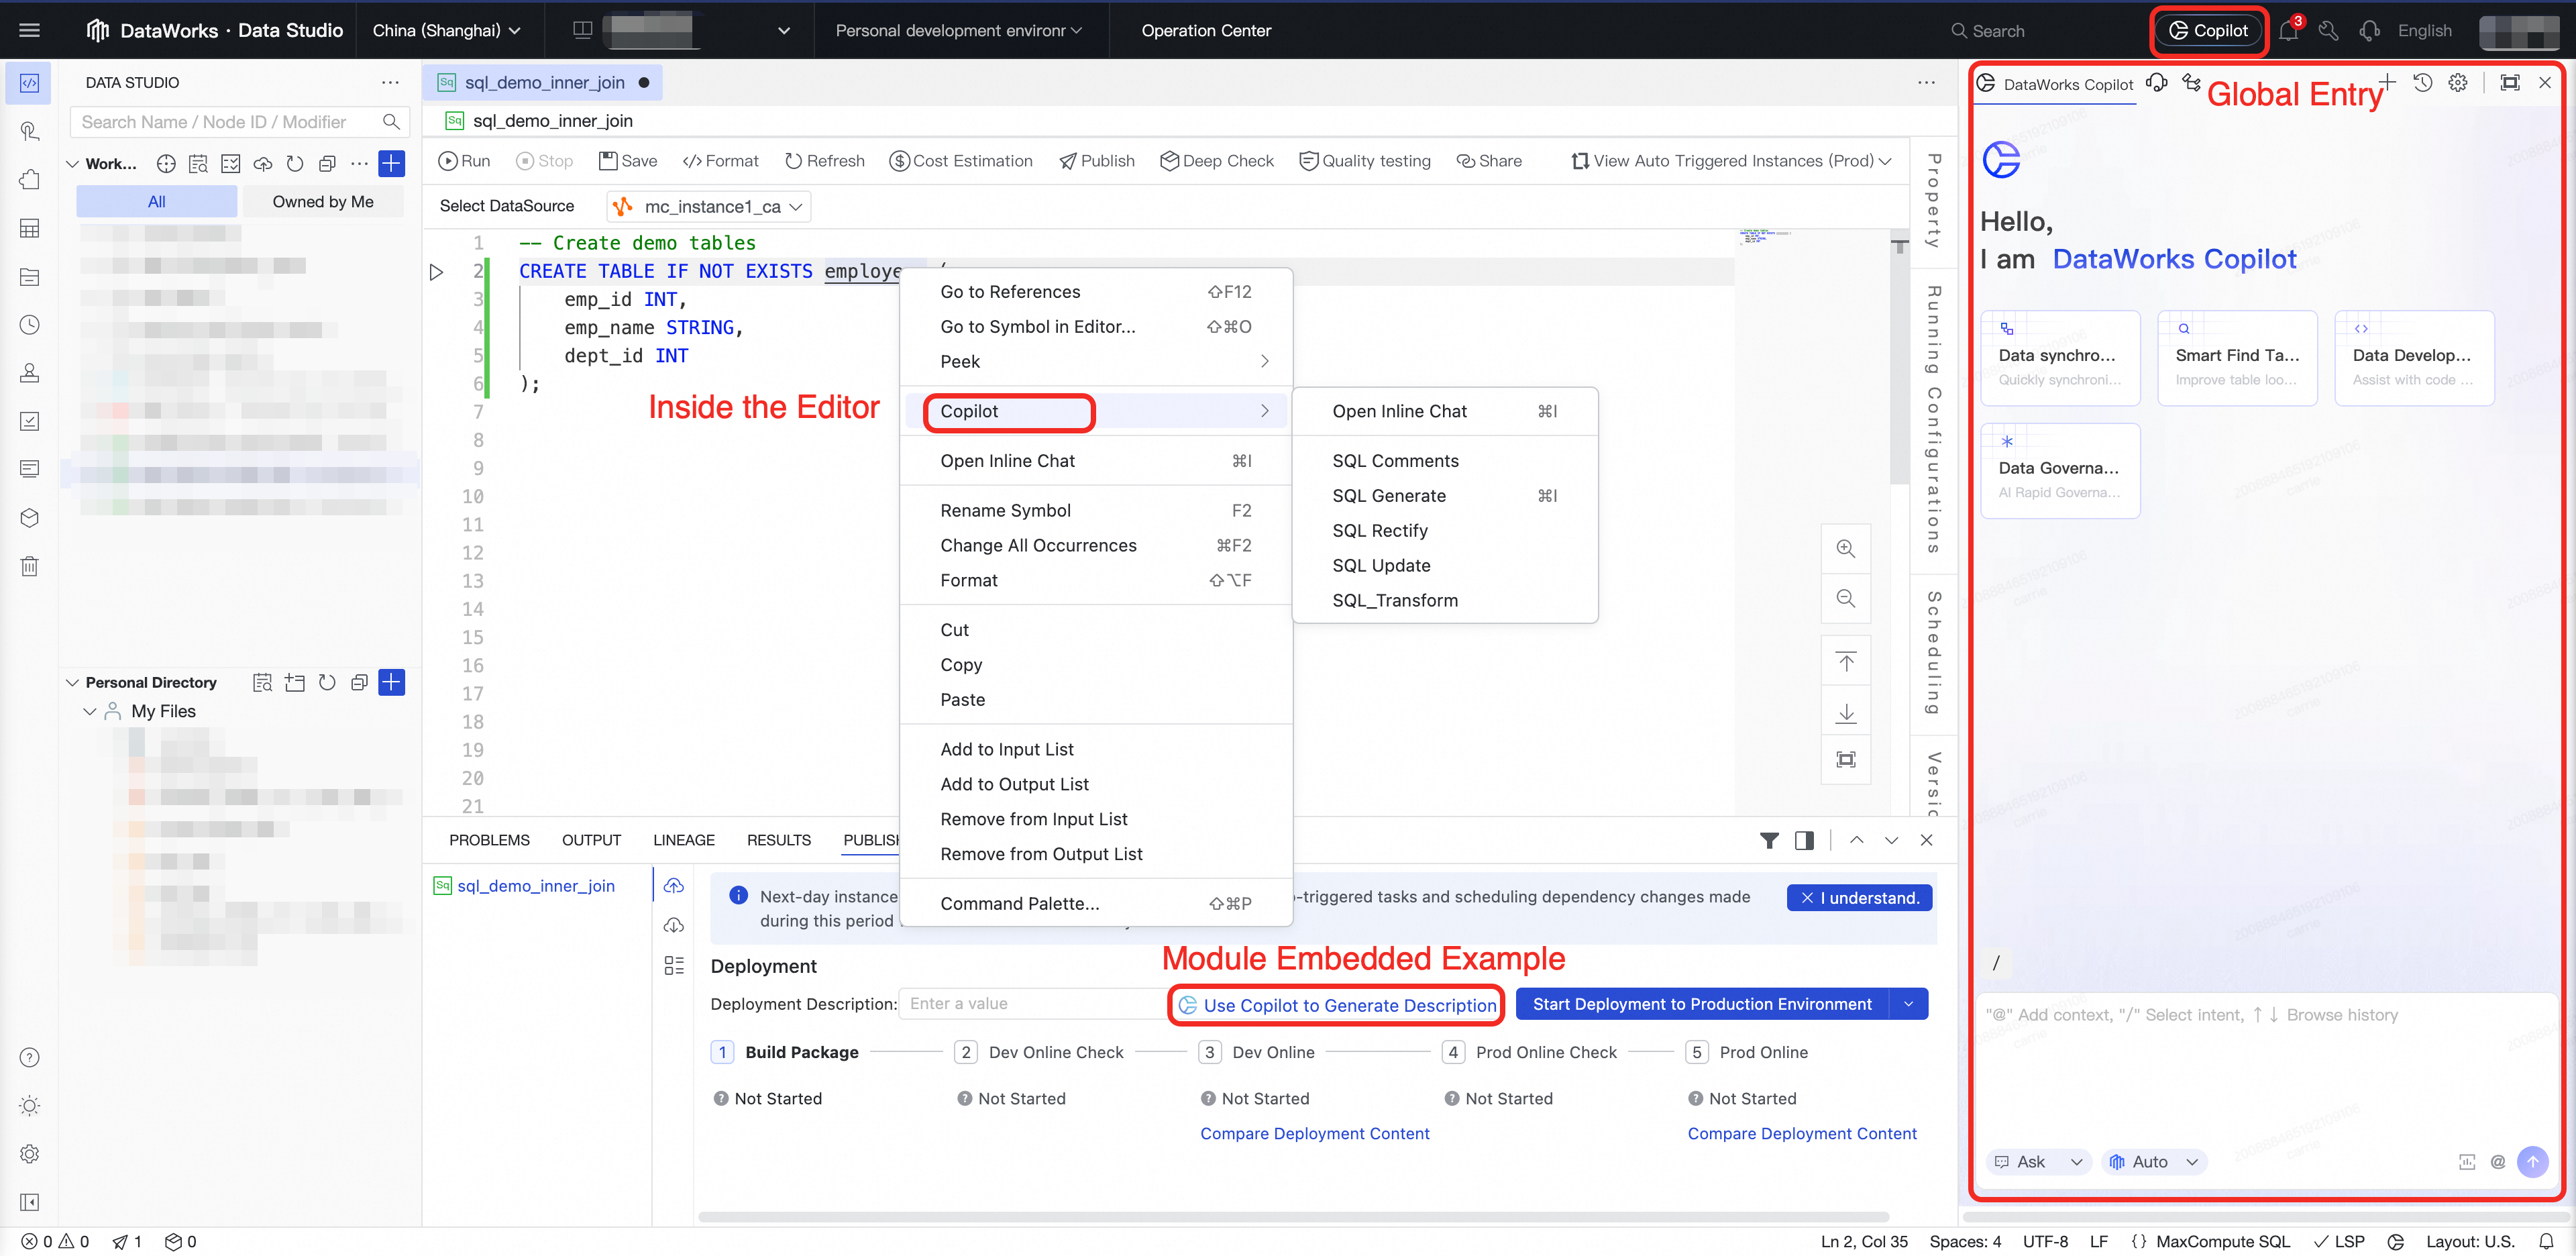Expand the China (Shanghai) region dropdown
This screenshot has width=2576, height=1256.
pos(446,31)
